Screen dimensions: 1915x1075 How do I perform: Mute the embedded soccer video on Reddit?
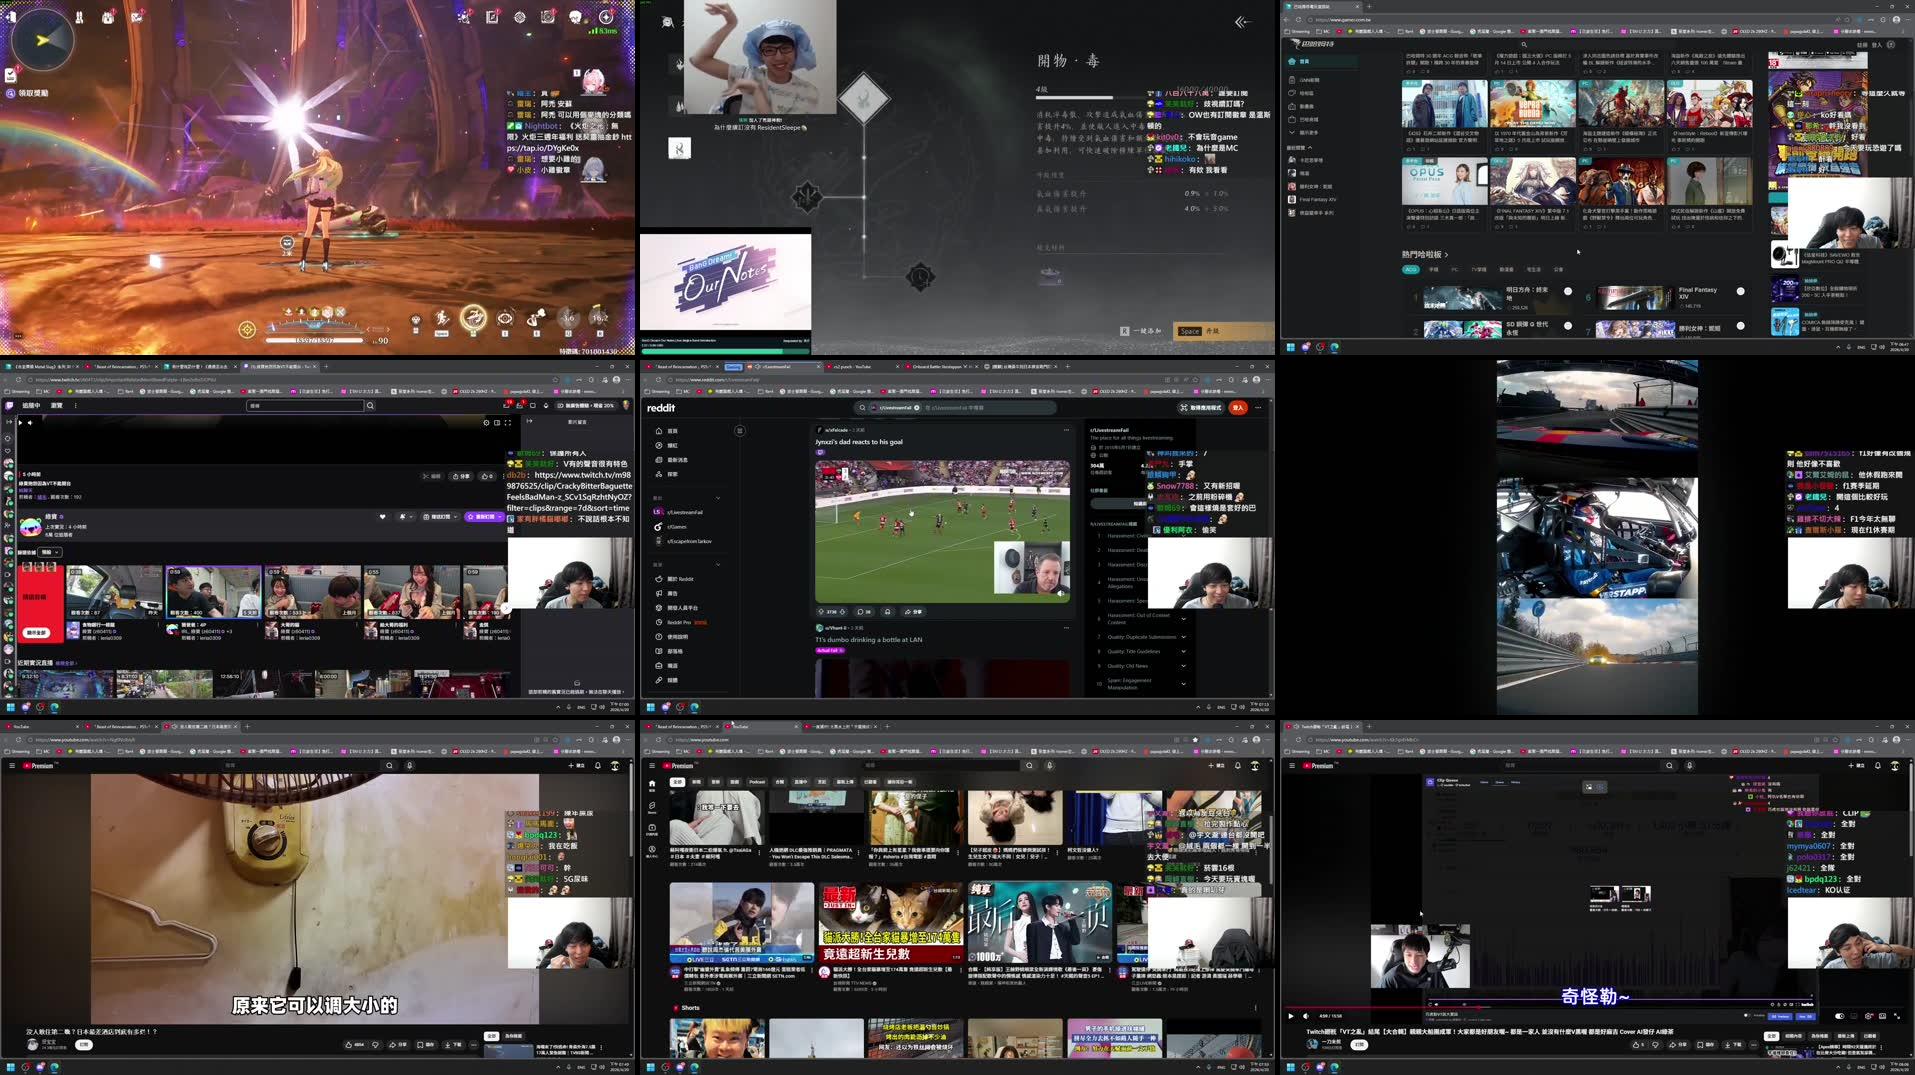pos(1061,594)
